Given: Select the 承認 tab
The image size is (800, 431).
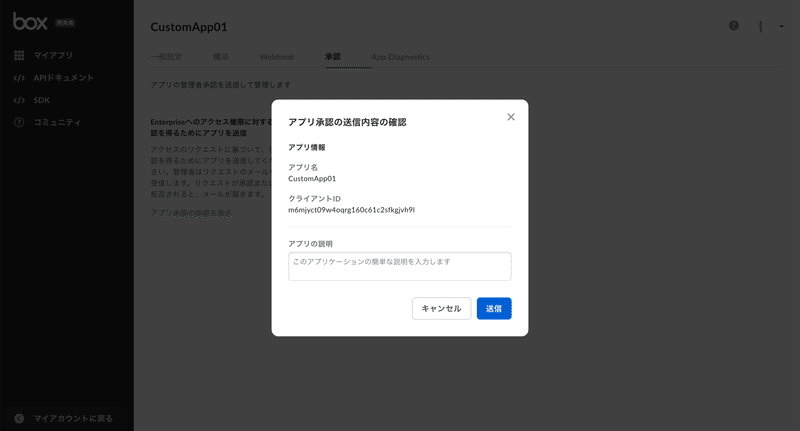Looking at the screenshot, I should (333, 57).
